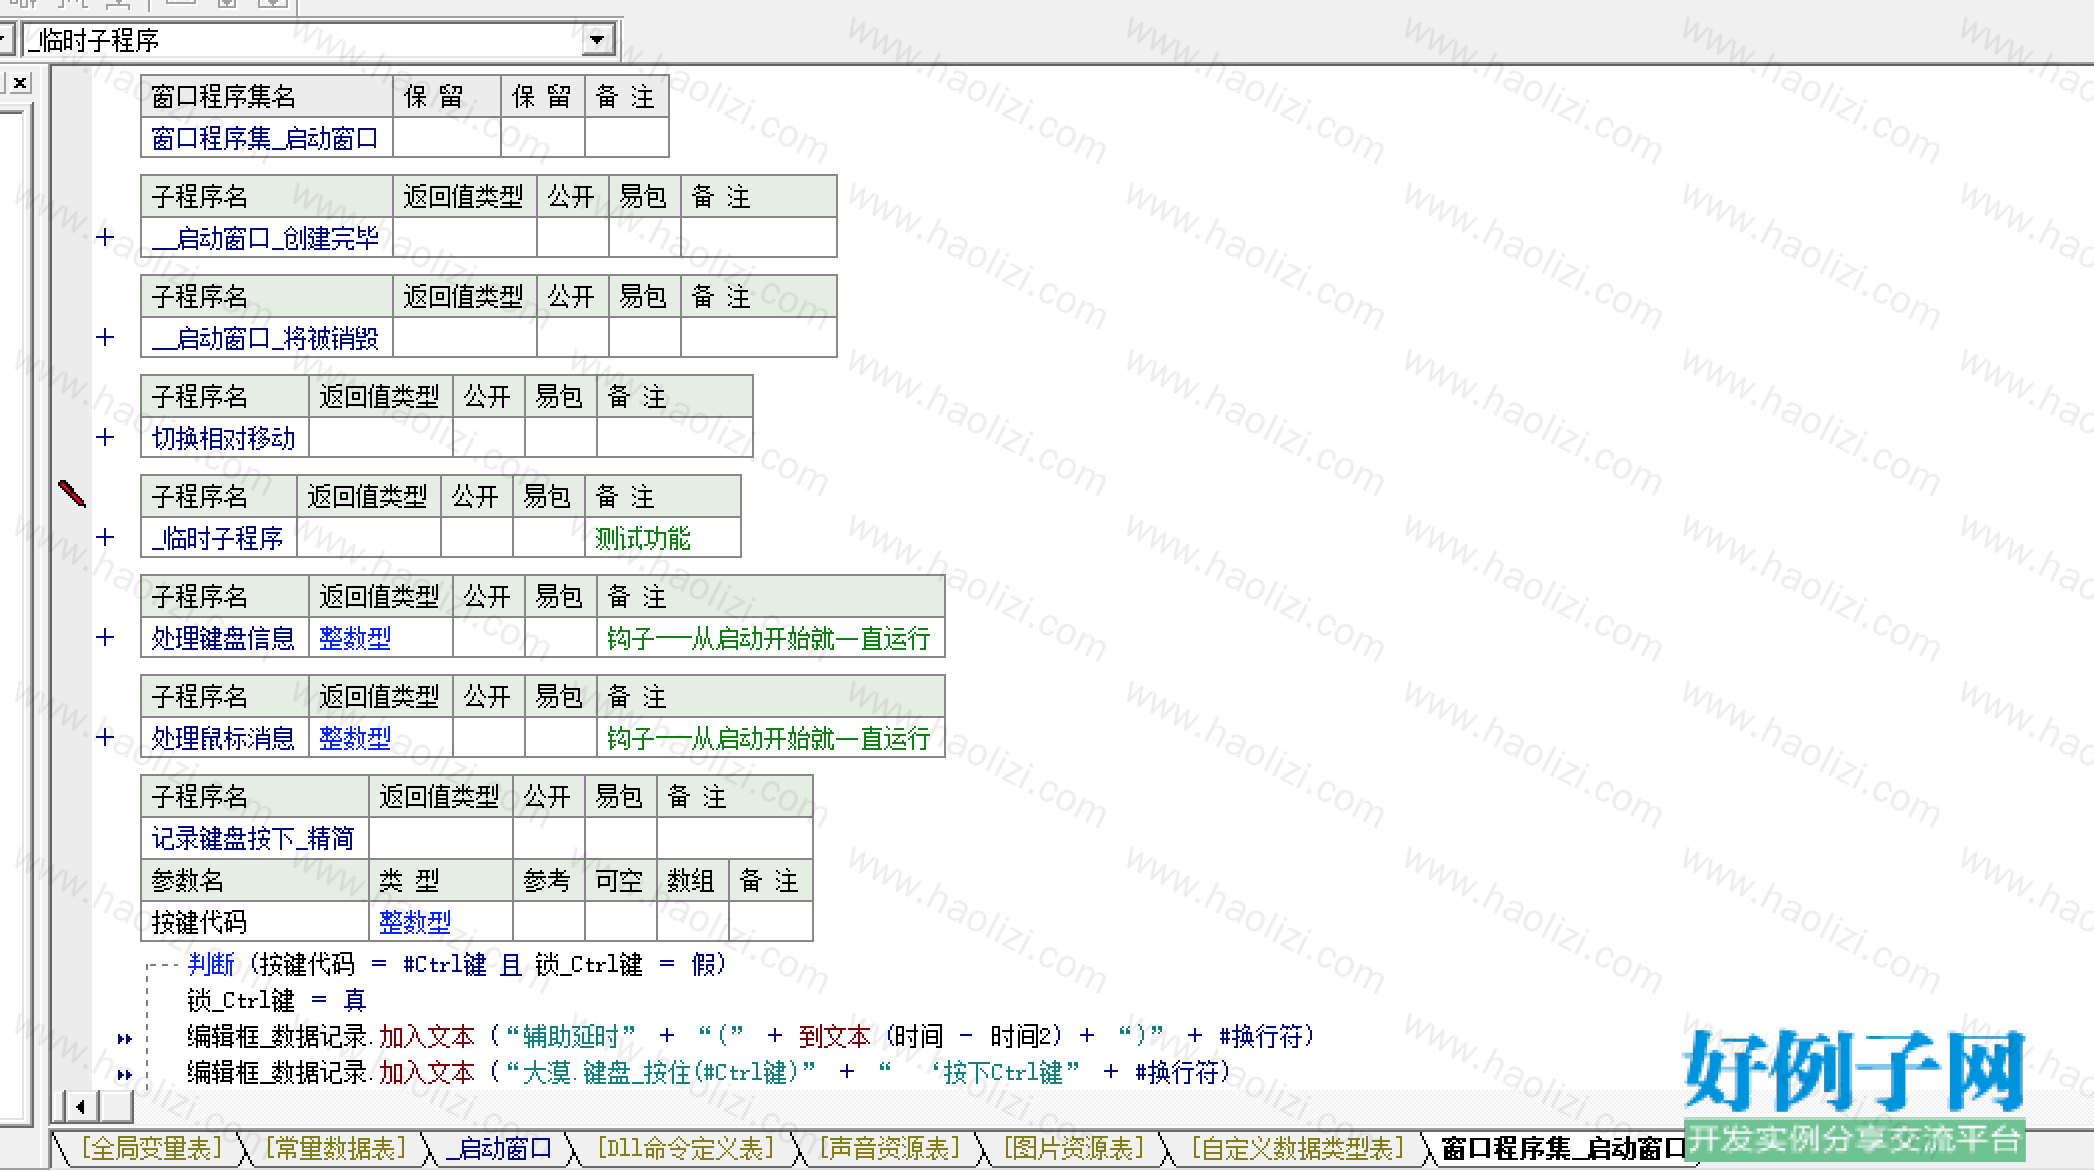
Task: Switch to the [常量数据表] tab
Action: pyautogui.click(x=336, y=1149)
